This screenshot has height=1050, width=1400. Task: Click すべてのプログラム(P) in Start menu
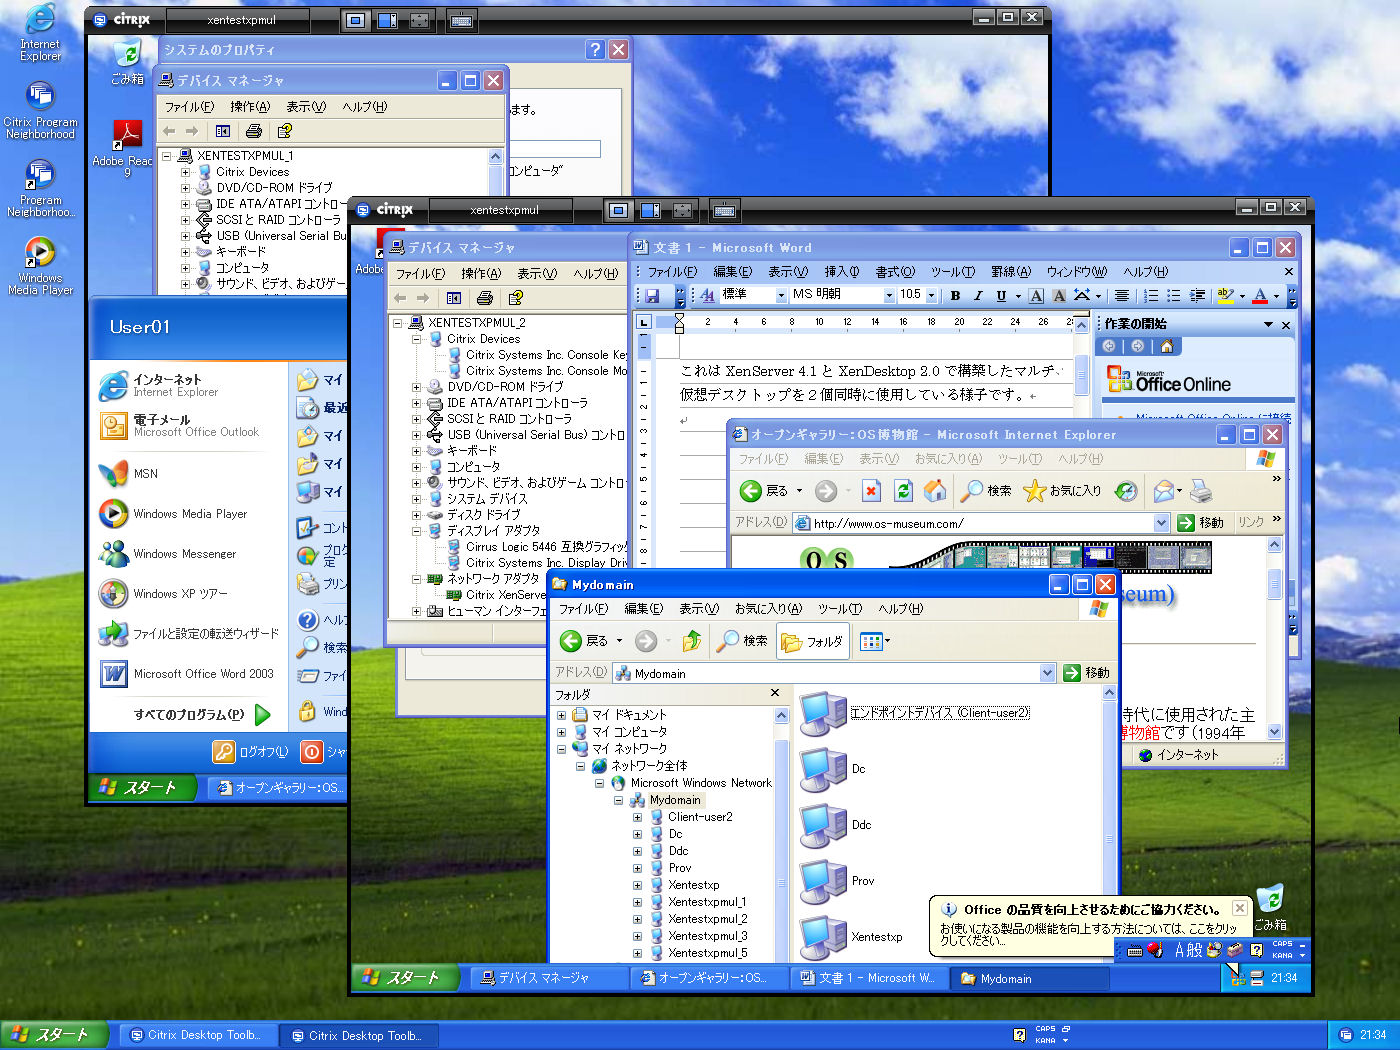coord(202,715)
